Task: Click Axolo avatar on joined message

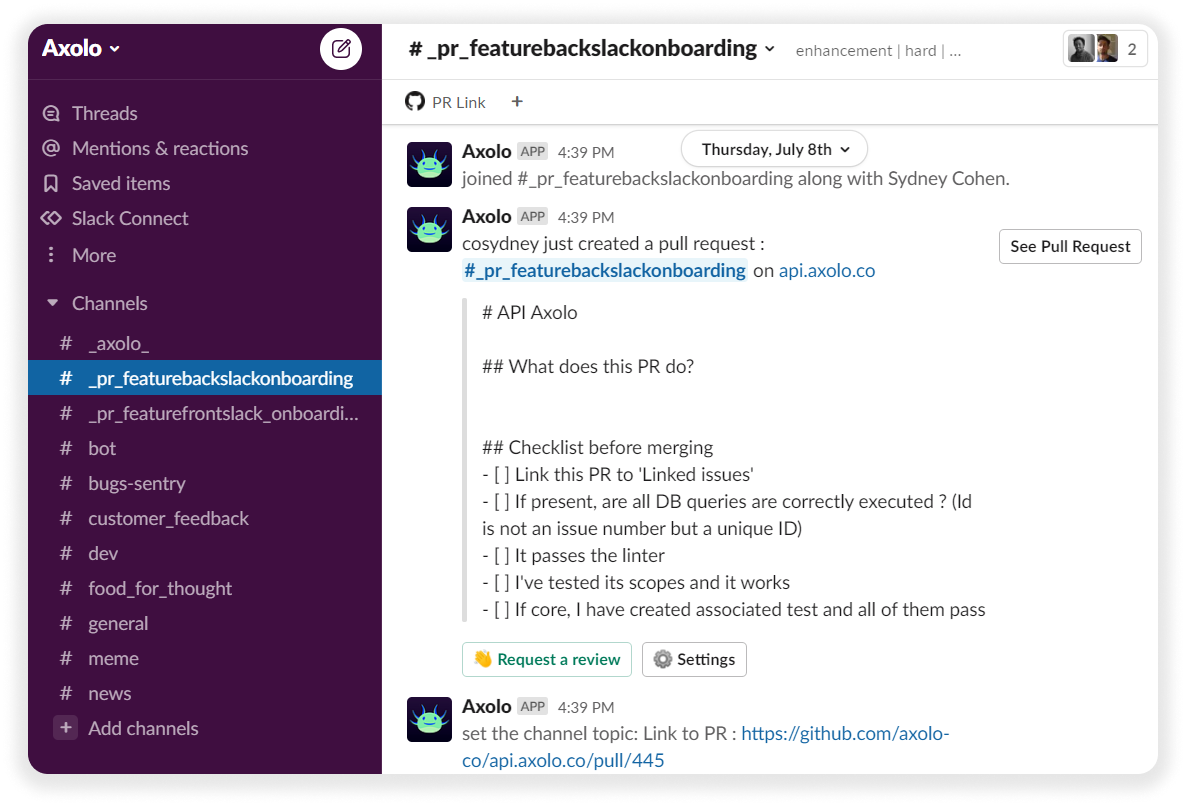Action: 430,165
